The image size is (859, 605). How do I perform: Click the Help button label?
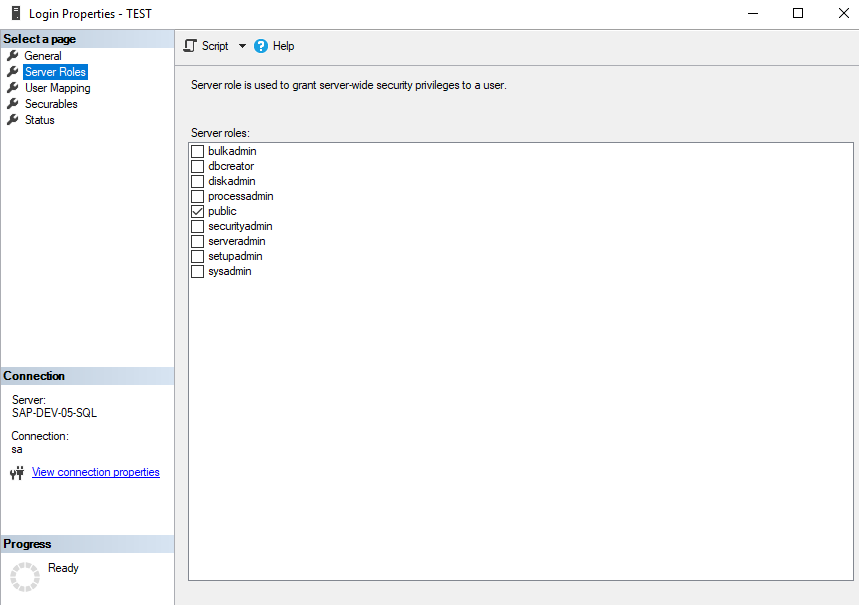point(283,46)
